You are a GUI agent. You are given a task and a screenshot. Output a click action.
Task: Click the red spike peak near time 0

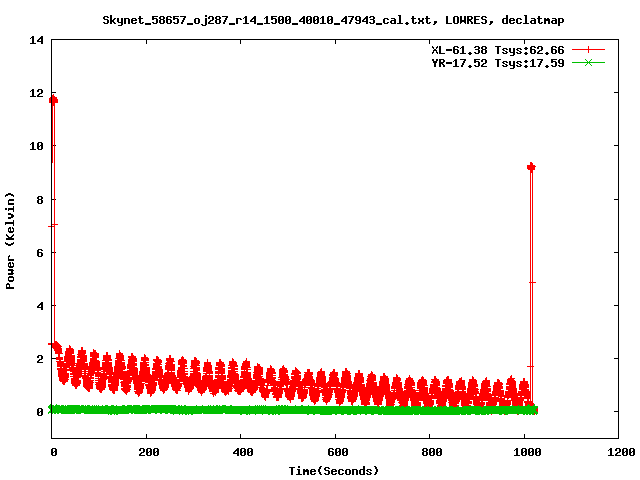[x=53, y=100]
